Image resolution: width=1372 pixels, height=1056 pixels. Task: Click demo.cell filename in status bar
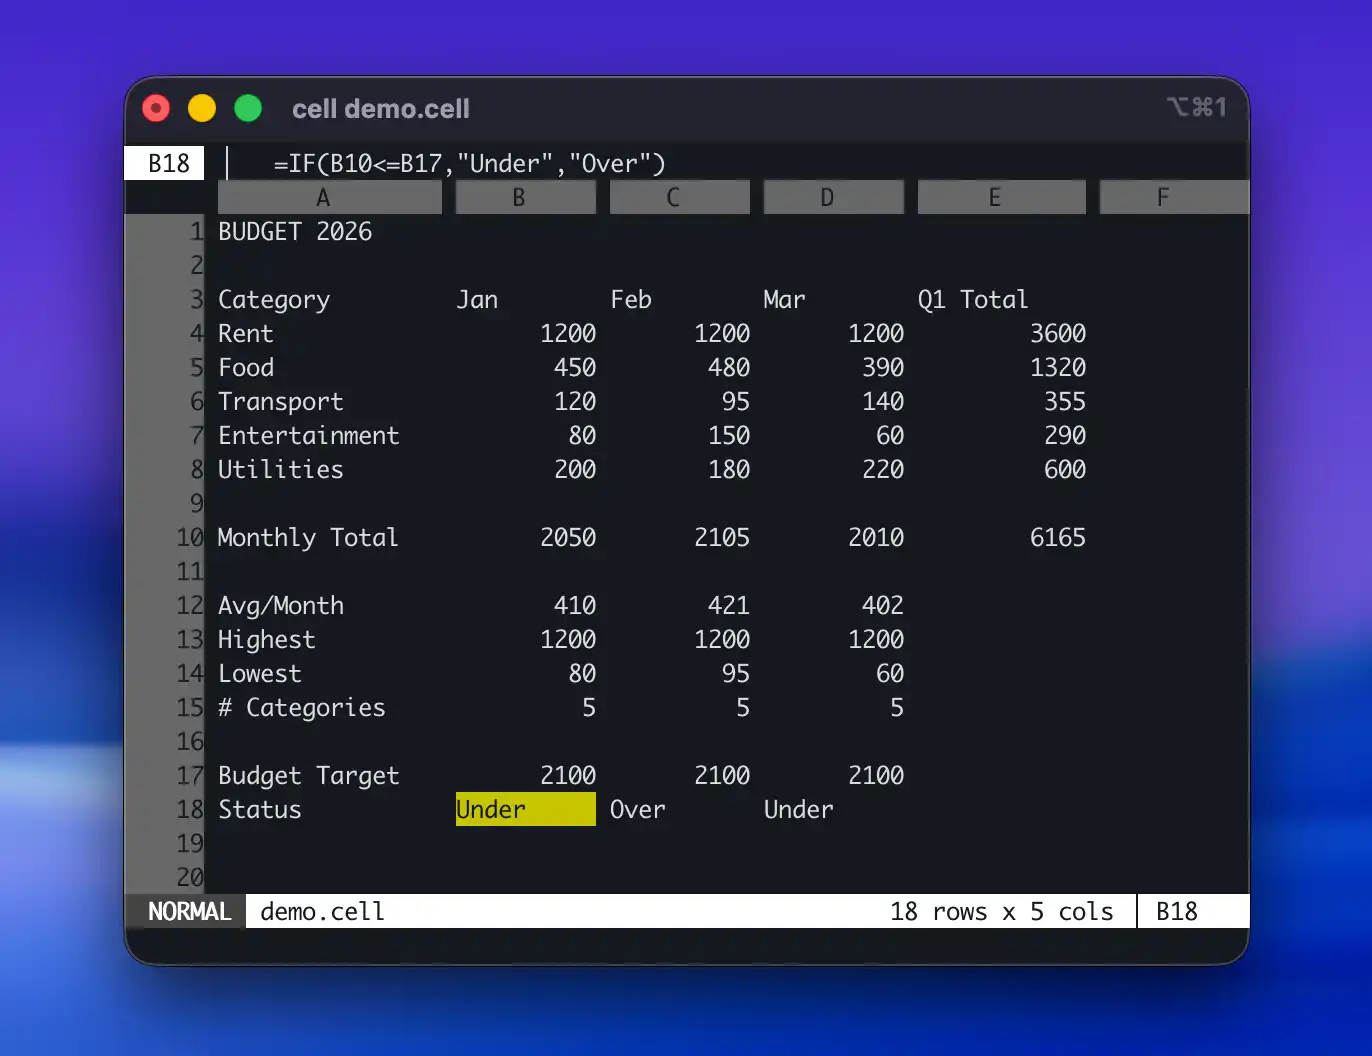click(322, 911)
